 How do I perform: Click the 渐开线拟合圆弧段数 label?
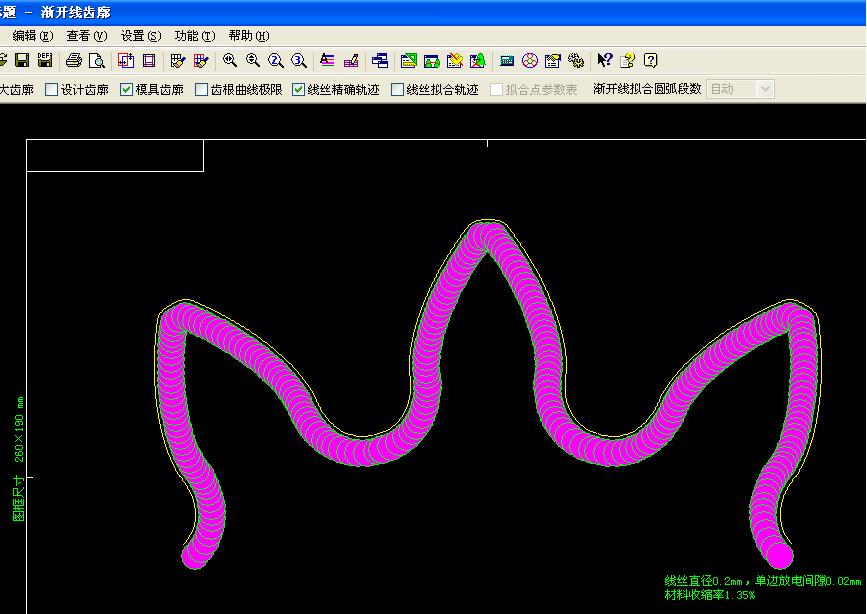pyautogui.click(x=647, y=89)
